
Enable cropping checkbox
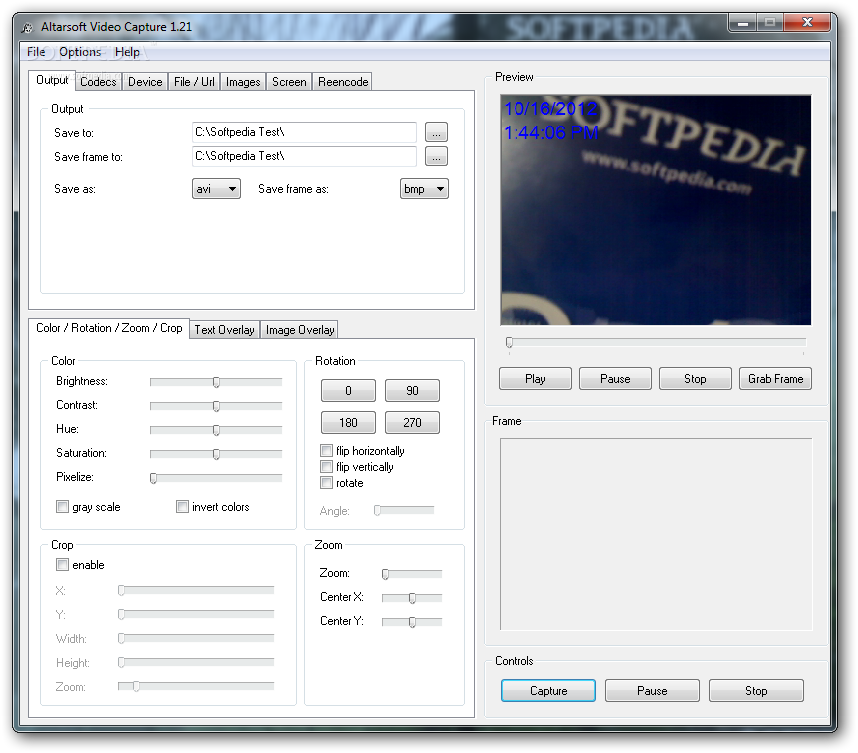[x=62, y=565]
